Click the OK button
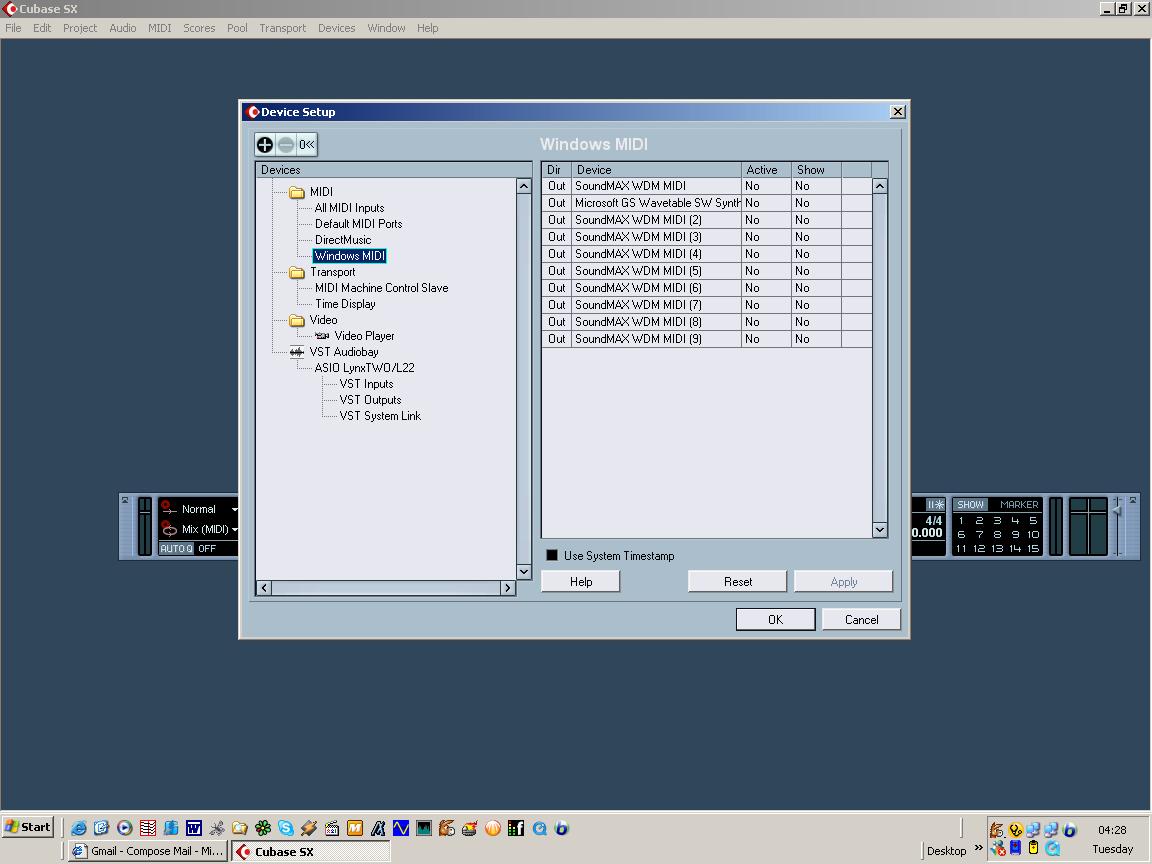This screenshot has height=864, width=1152. click(x=775, y=620)
